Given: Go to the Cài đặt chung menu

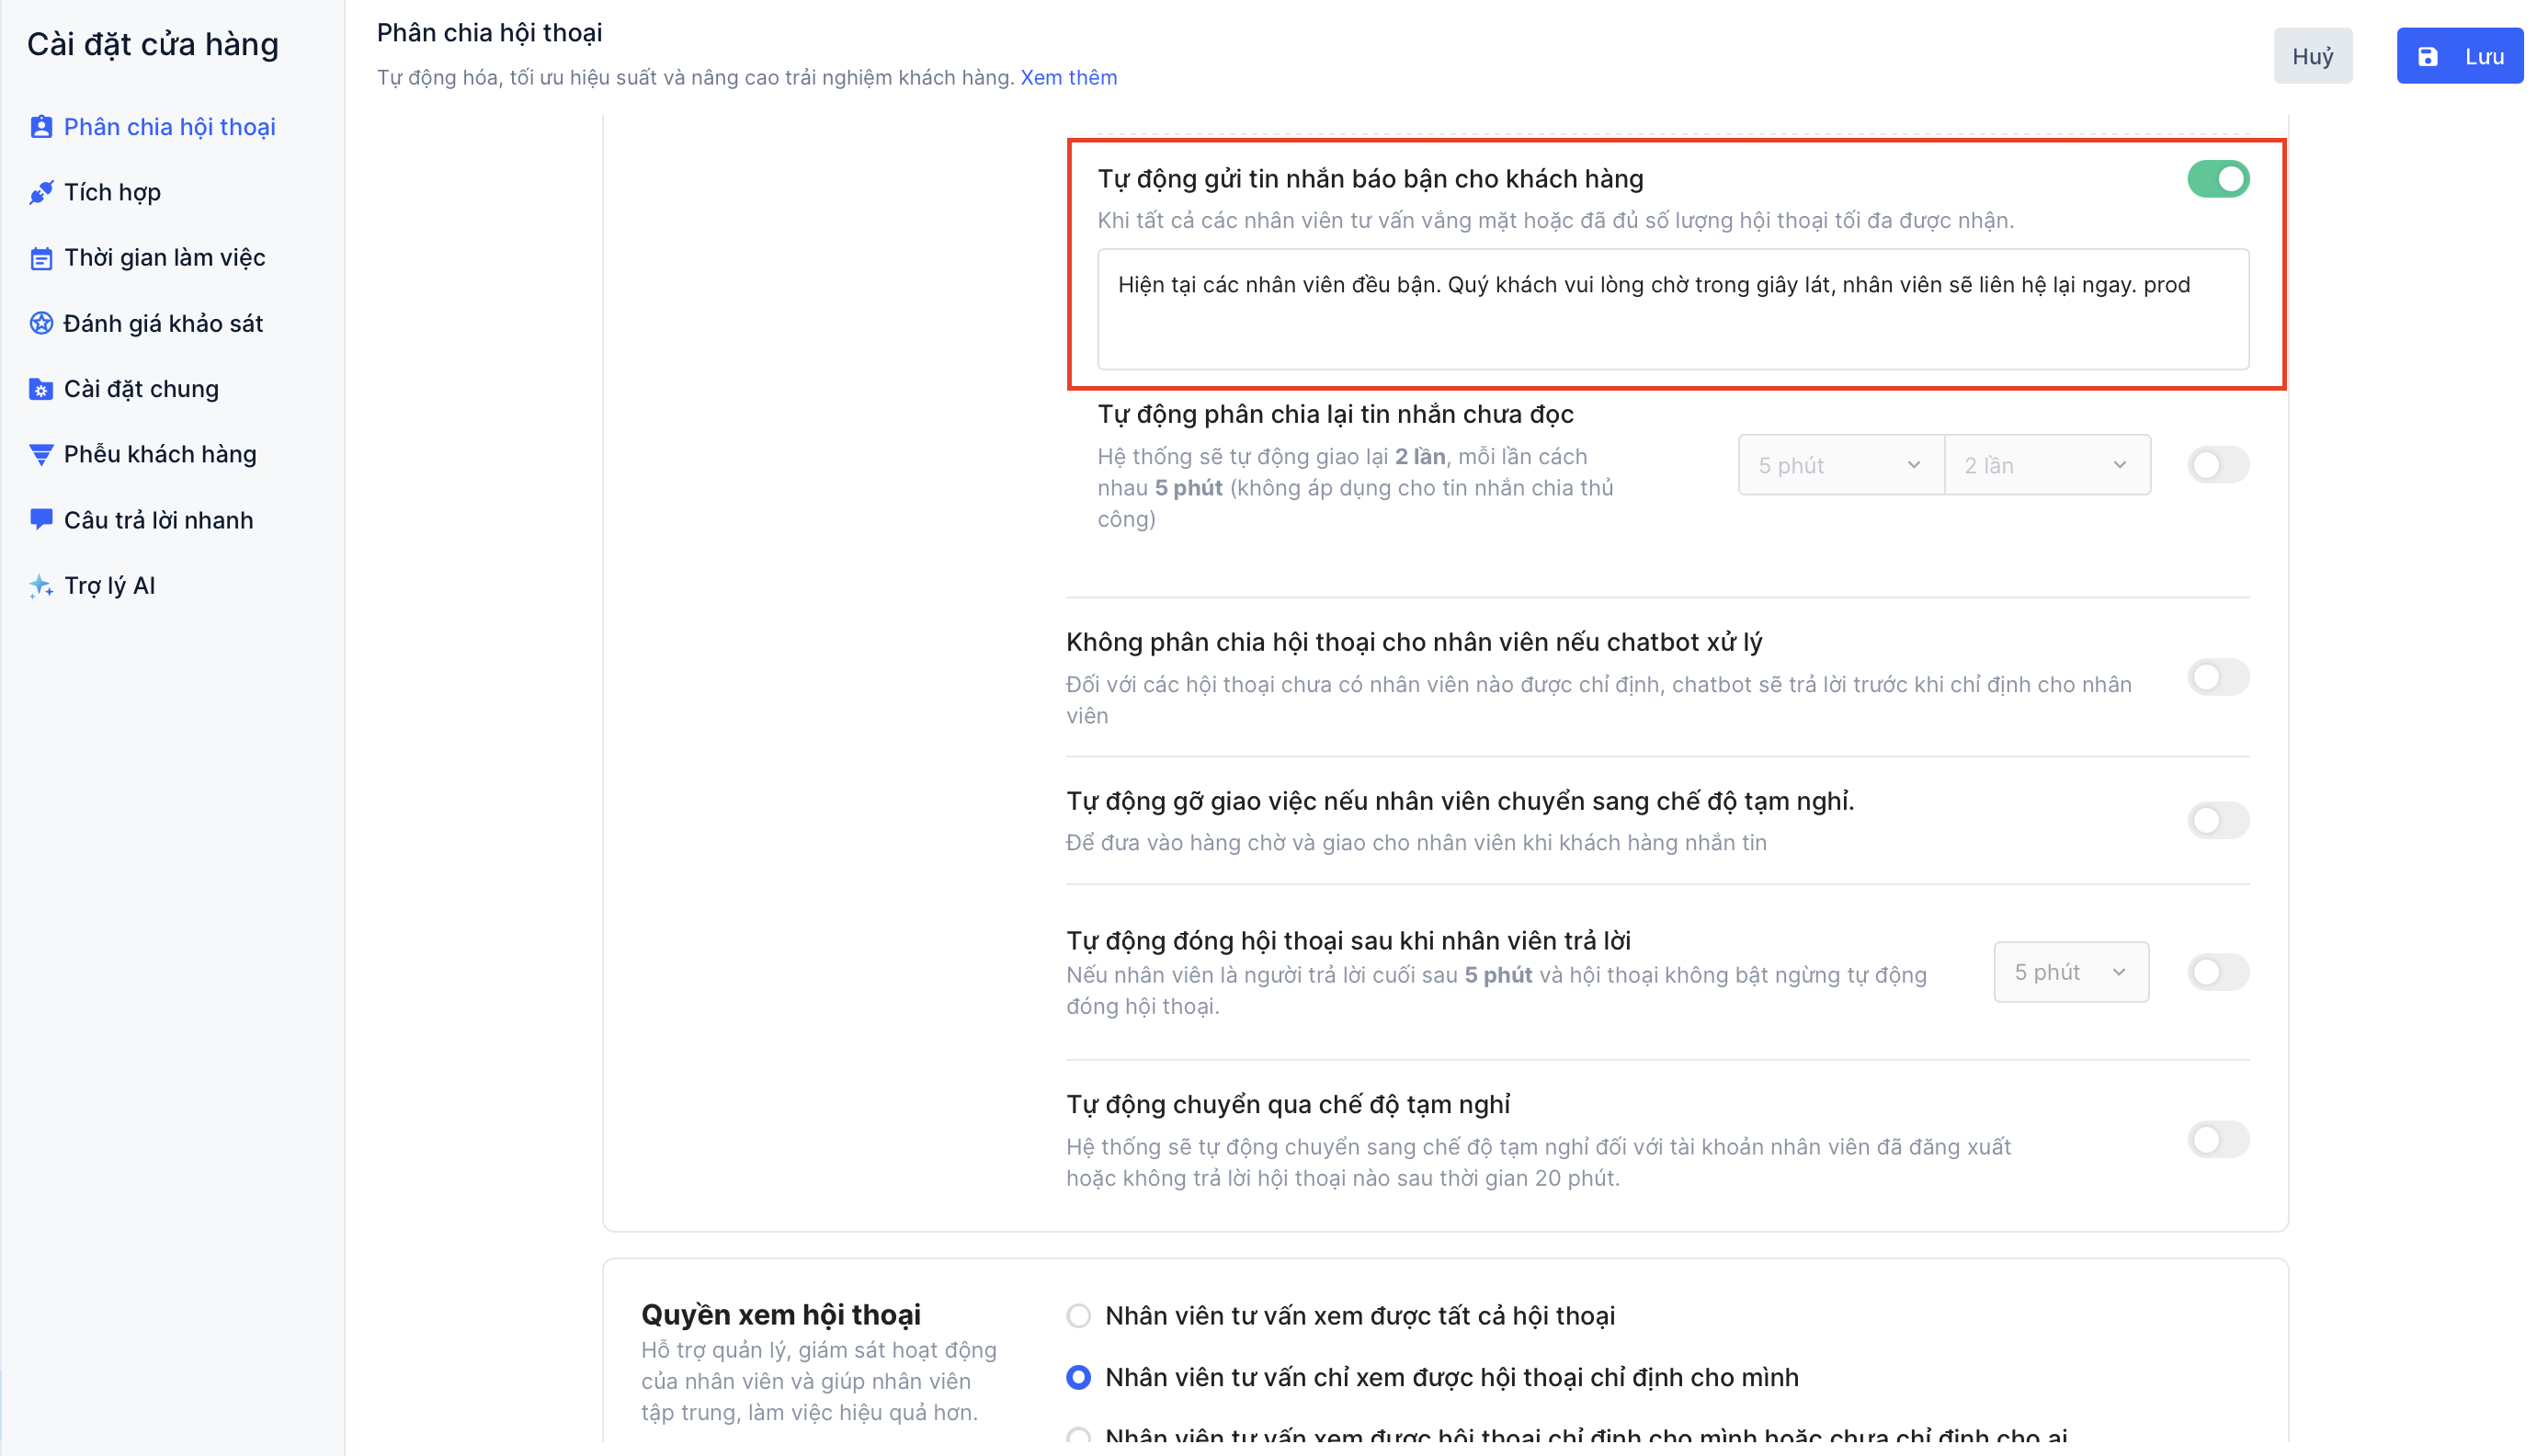Looking at the screenshot, I should (141, 389).
